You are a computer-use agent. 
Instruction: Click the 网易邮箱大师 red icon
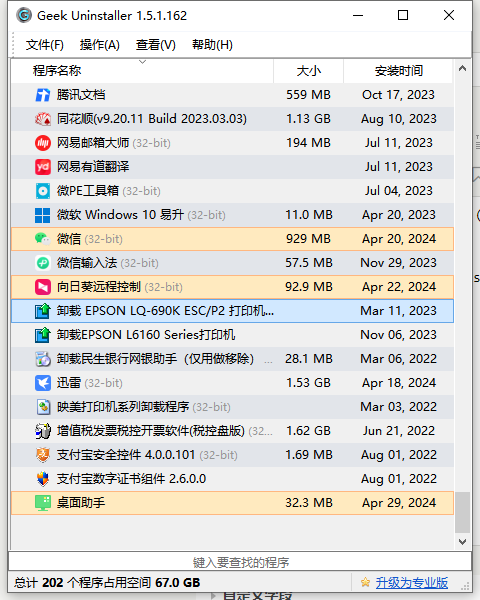pyautogui.click(x=42, y=143)
